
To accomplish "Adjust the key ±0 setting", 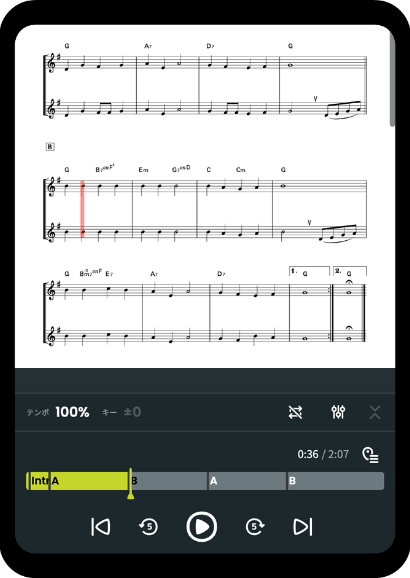I will click(x=132, y=412).
